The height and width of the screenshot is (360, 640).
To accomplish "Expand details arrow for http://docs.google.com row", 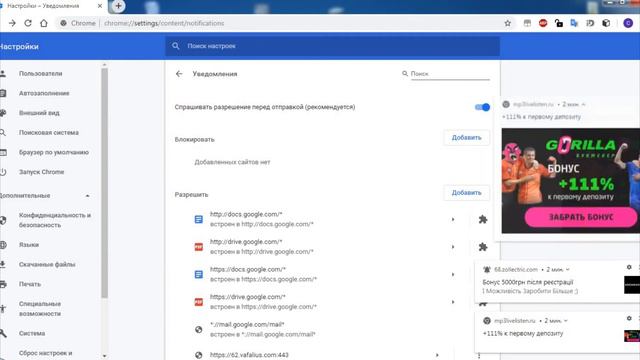I will pyautogui.click(x=453, y=220).
